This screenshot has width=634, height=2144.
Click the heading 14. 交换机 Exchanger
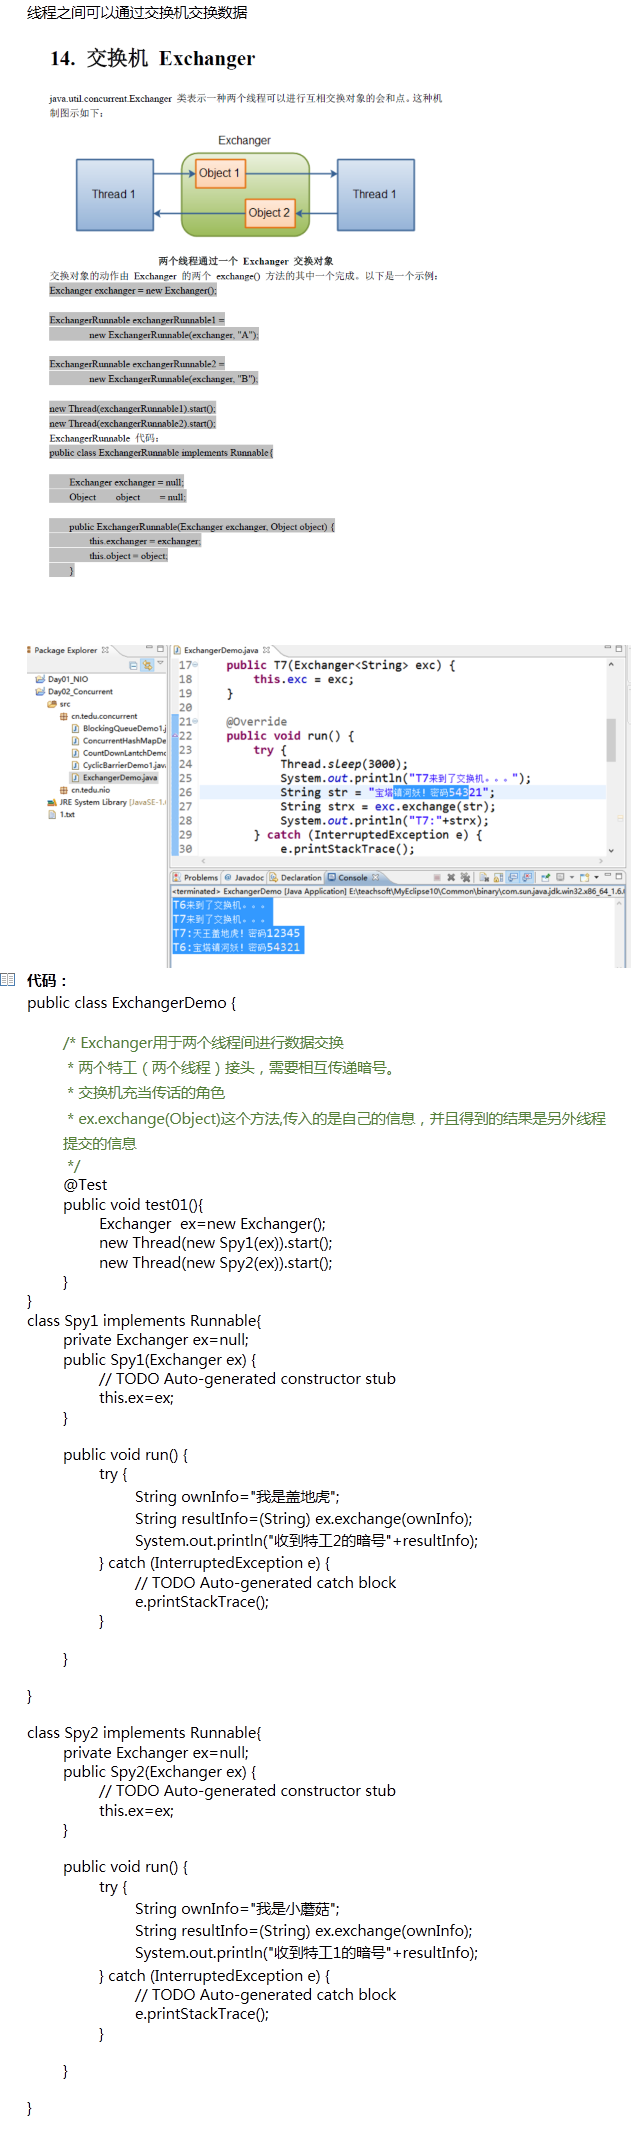click(x=153, y=58)
